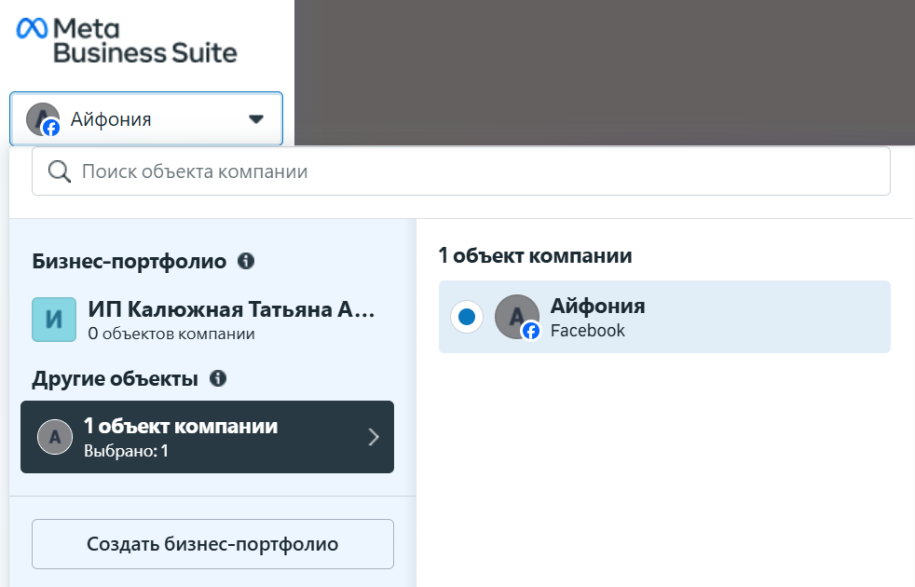Click the avatar in the top Айфония selector
915x587 pixels.
(x=42, y=119)
